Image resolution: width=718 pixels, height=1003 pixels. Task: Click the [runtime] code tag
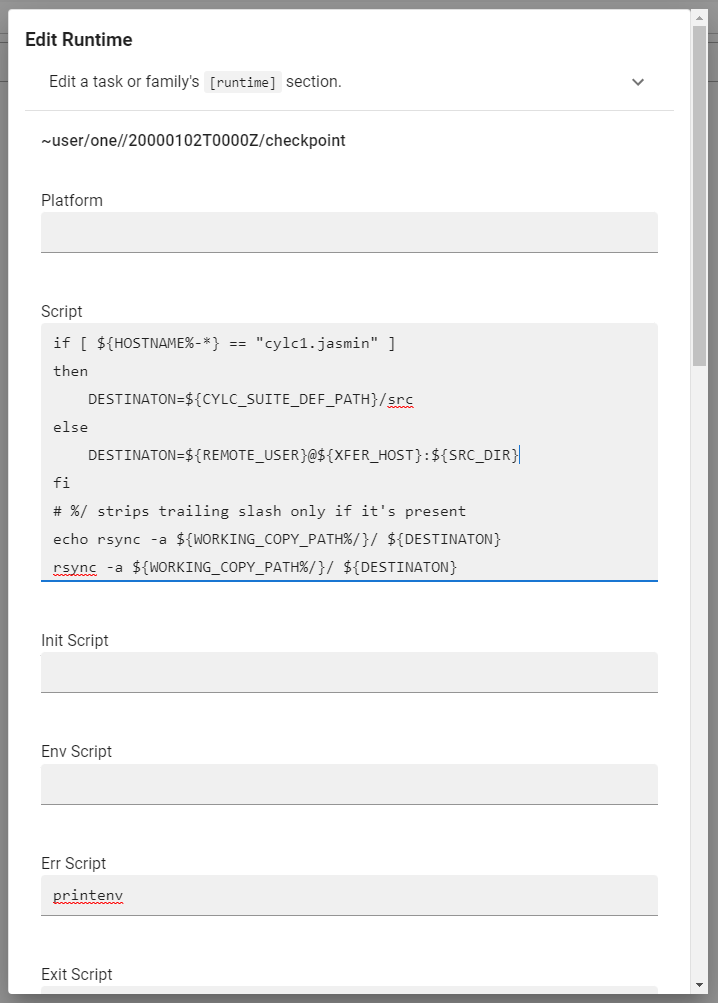(241, 82)
